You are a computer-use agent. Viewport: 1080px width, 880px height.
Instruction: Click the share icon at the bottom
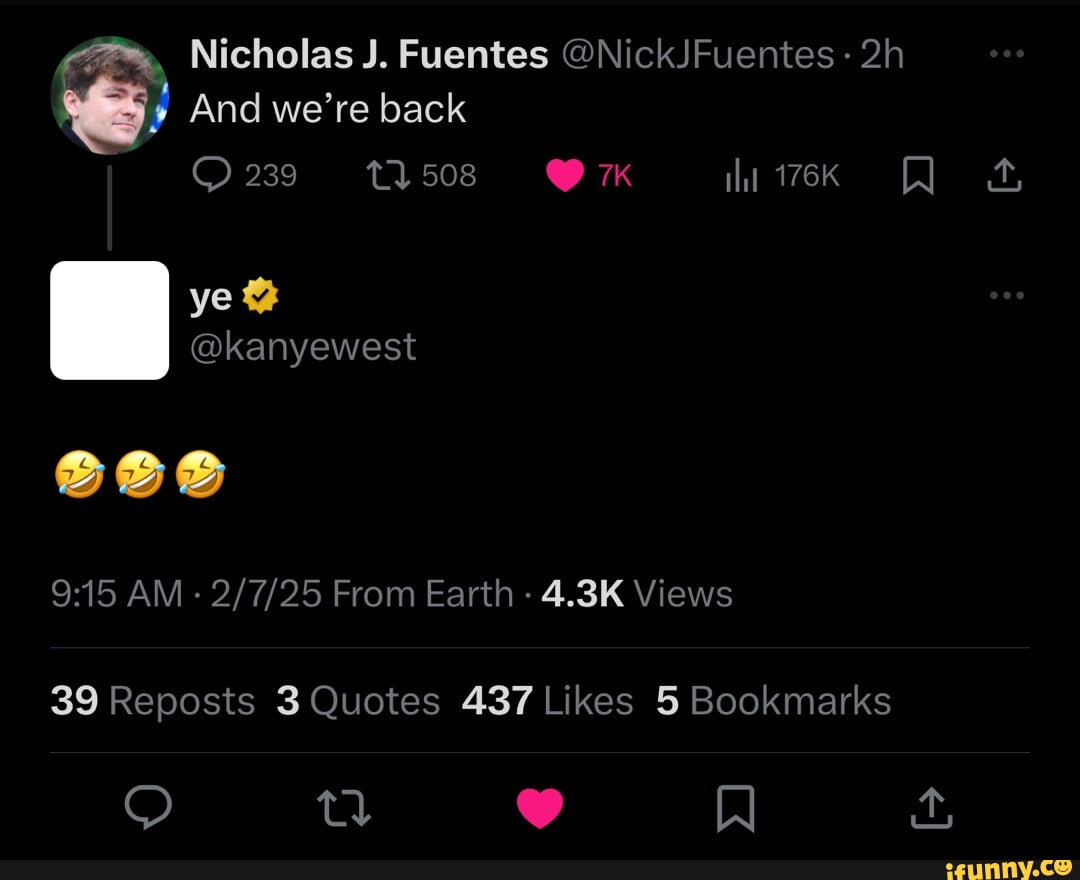(930, 808)
